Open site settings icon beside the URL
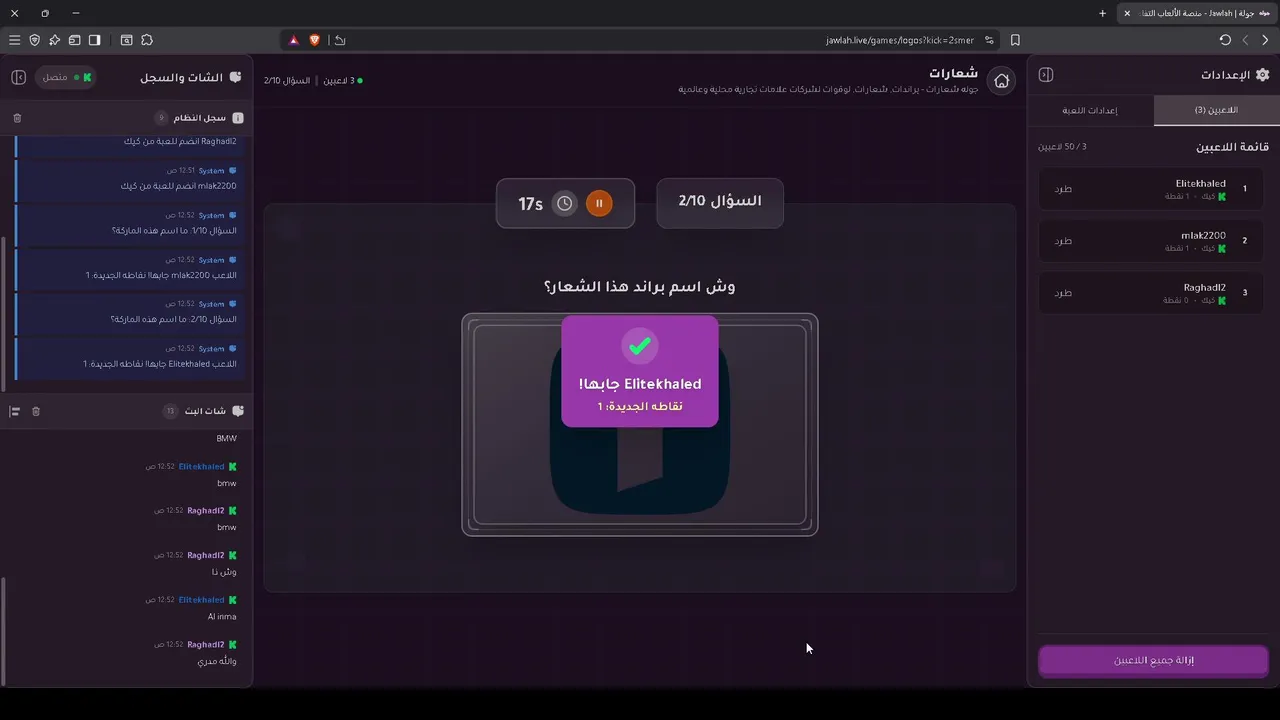The height and width of the screenshot is (720, 1280). coord(989,40)
